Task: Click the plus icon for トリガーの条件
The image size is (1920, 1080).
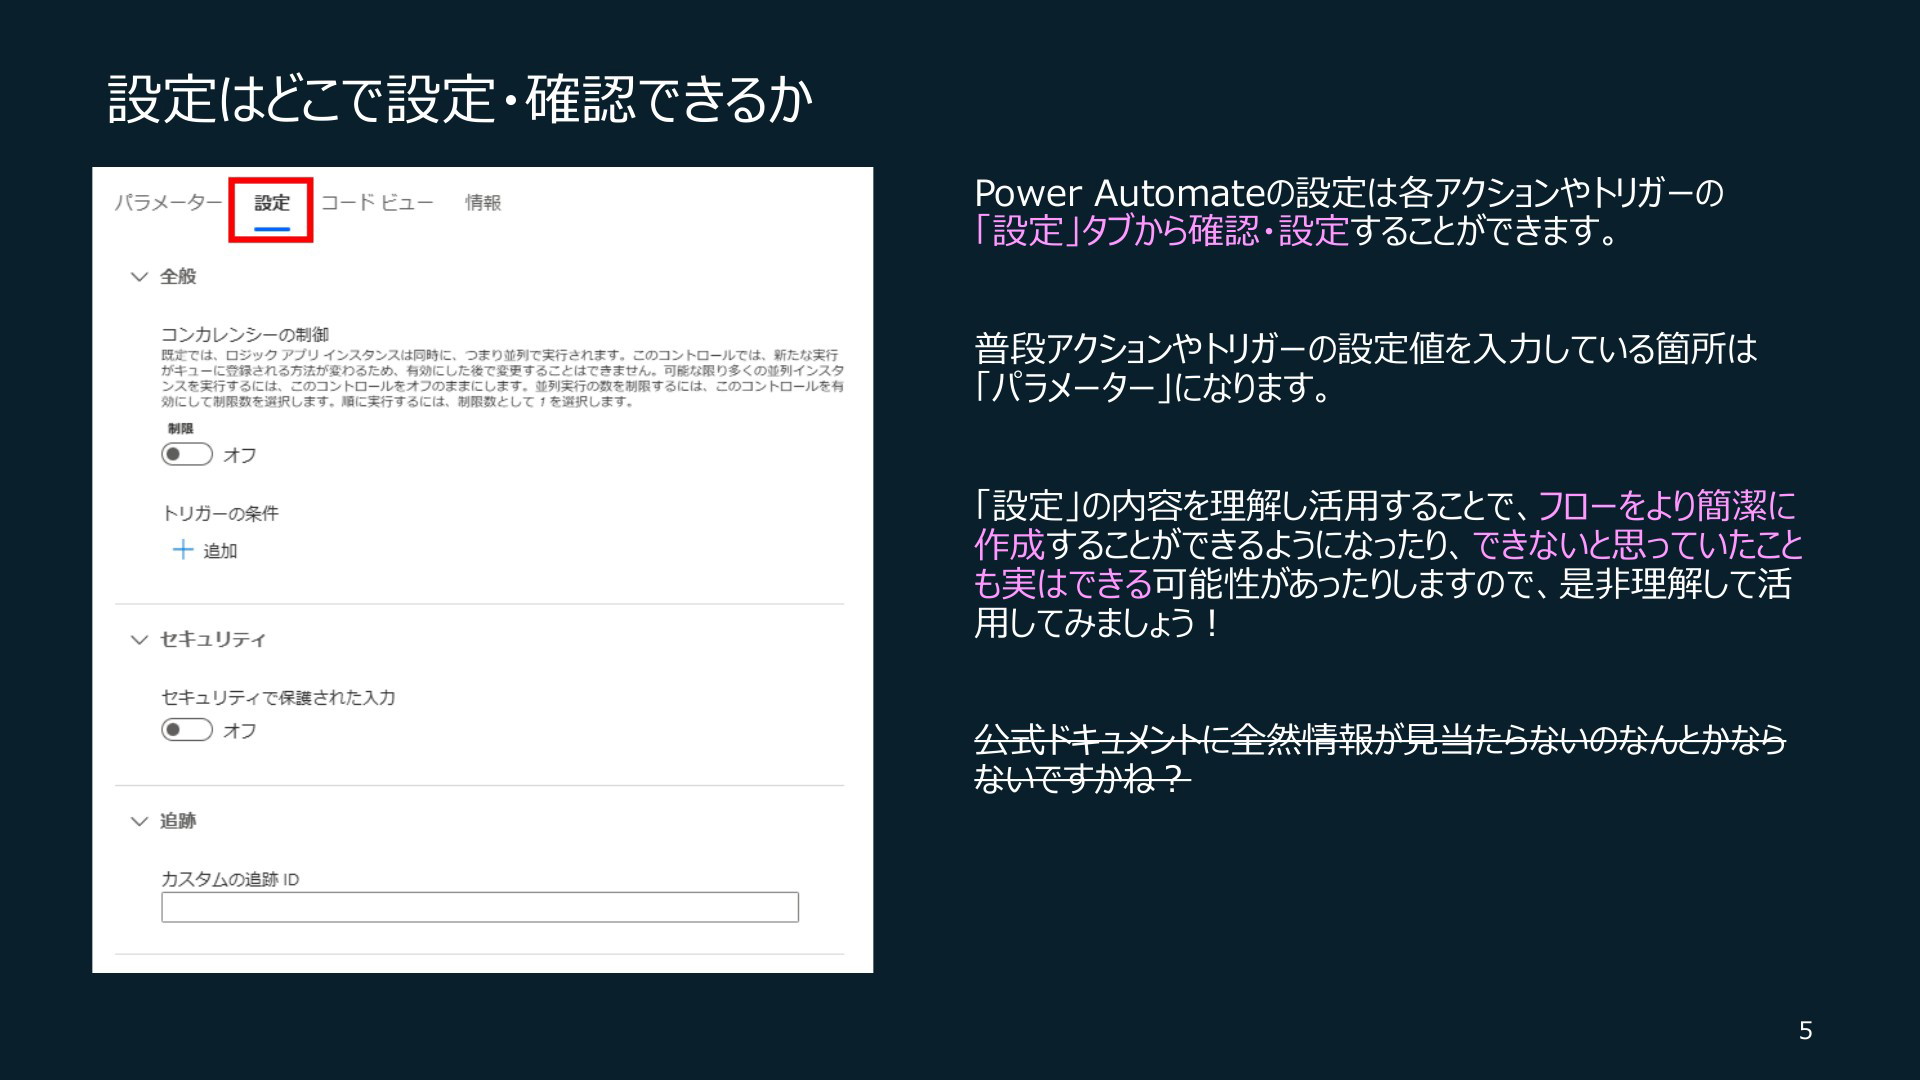Action: pyautogui.click(x=182, y=550)
